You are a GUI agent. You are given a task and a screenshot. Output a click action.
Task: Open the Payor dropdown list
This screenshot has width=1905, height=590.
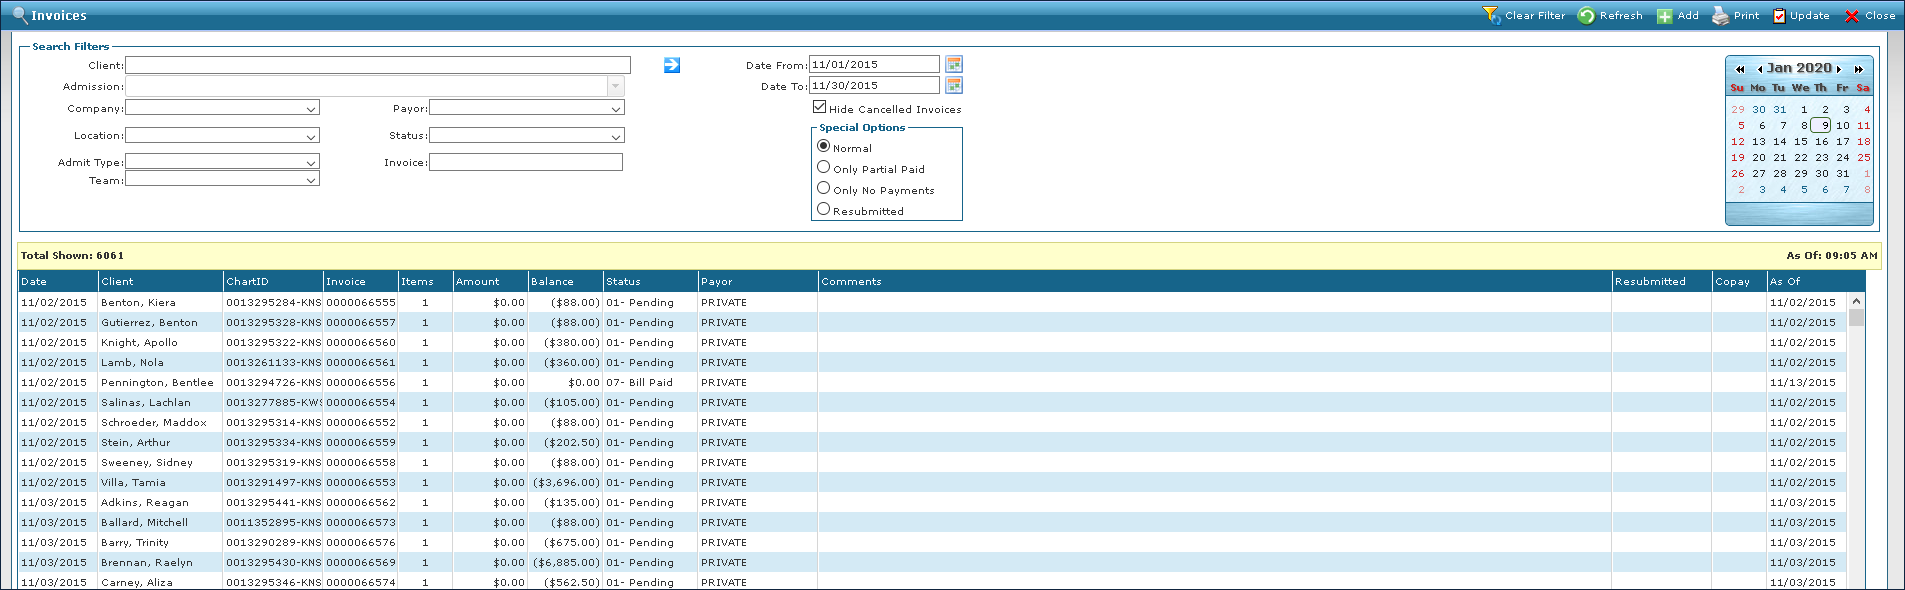615,108
